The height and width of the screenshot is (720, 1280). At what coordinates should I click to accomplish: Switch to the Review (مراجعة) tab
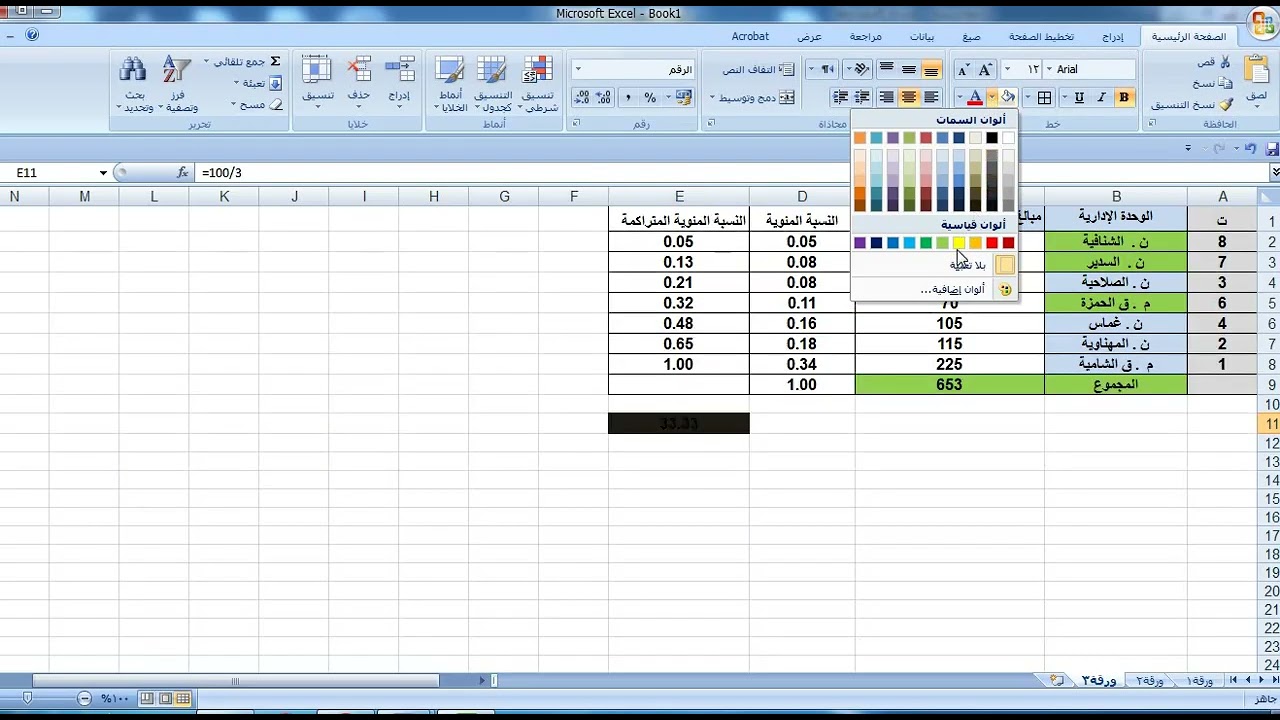[x=866, y=37]
